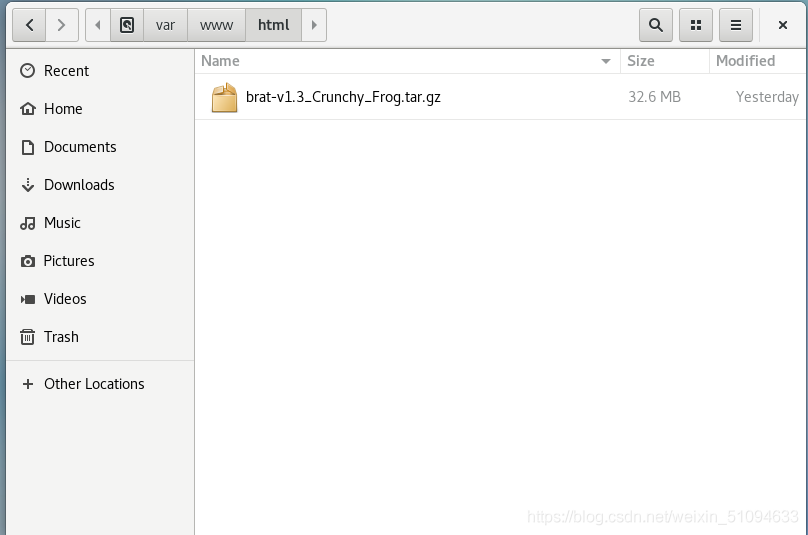Jump to the www folder in path bar

216,25
